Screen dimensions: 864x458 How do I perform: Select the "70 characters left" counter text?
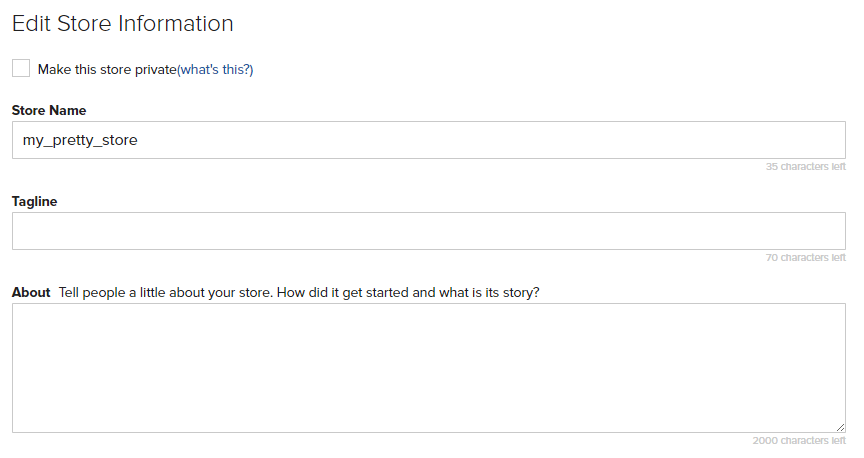tap(805, 257)
